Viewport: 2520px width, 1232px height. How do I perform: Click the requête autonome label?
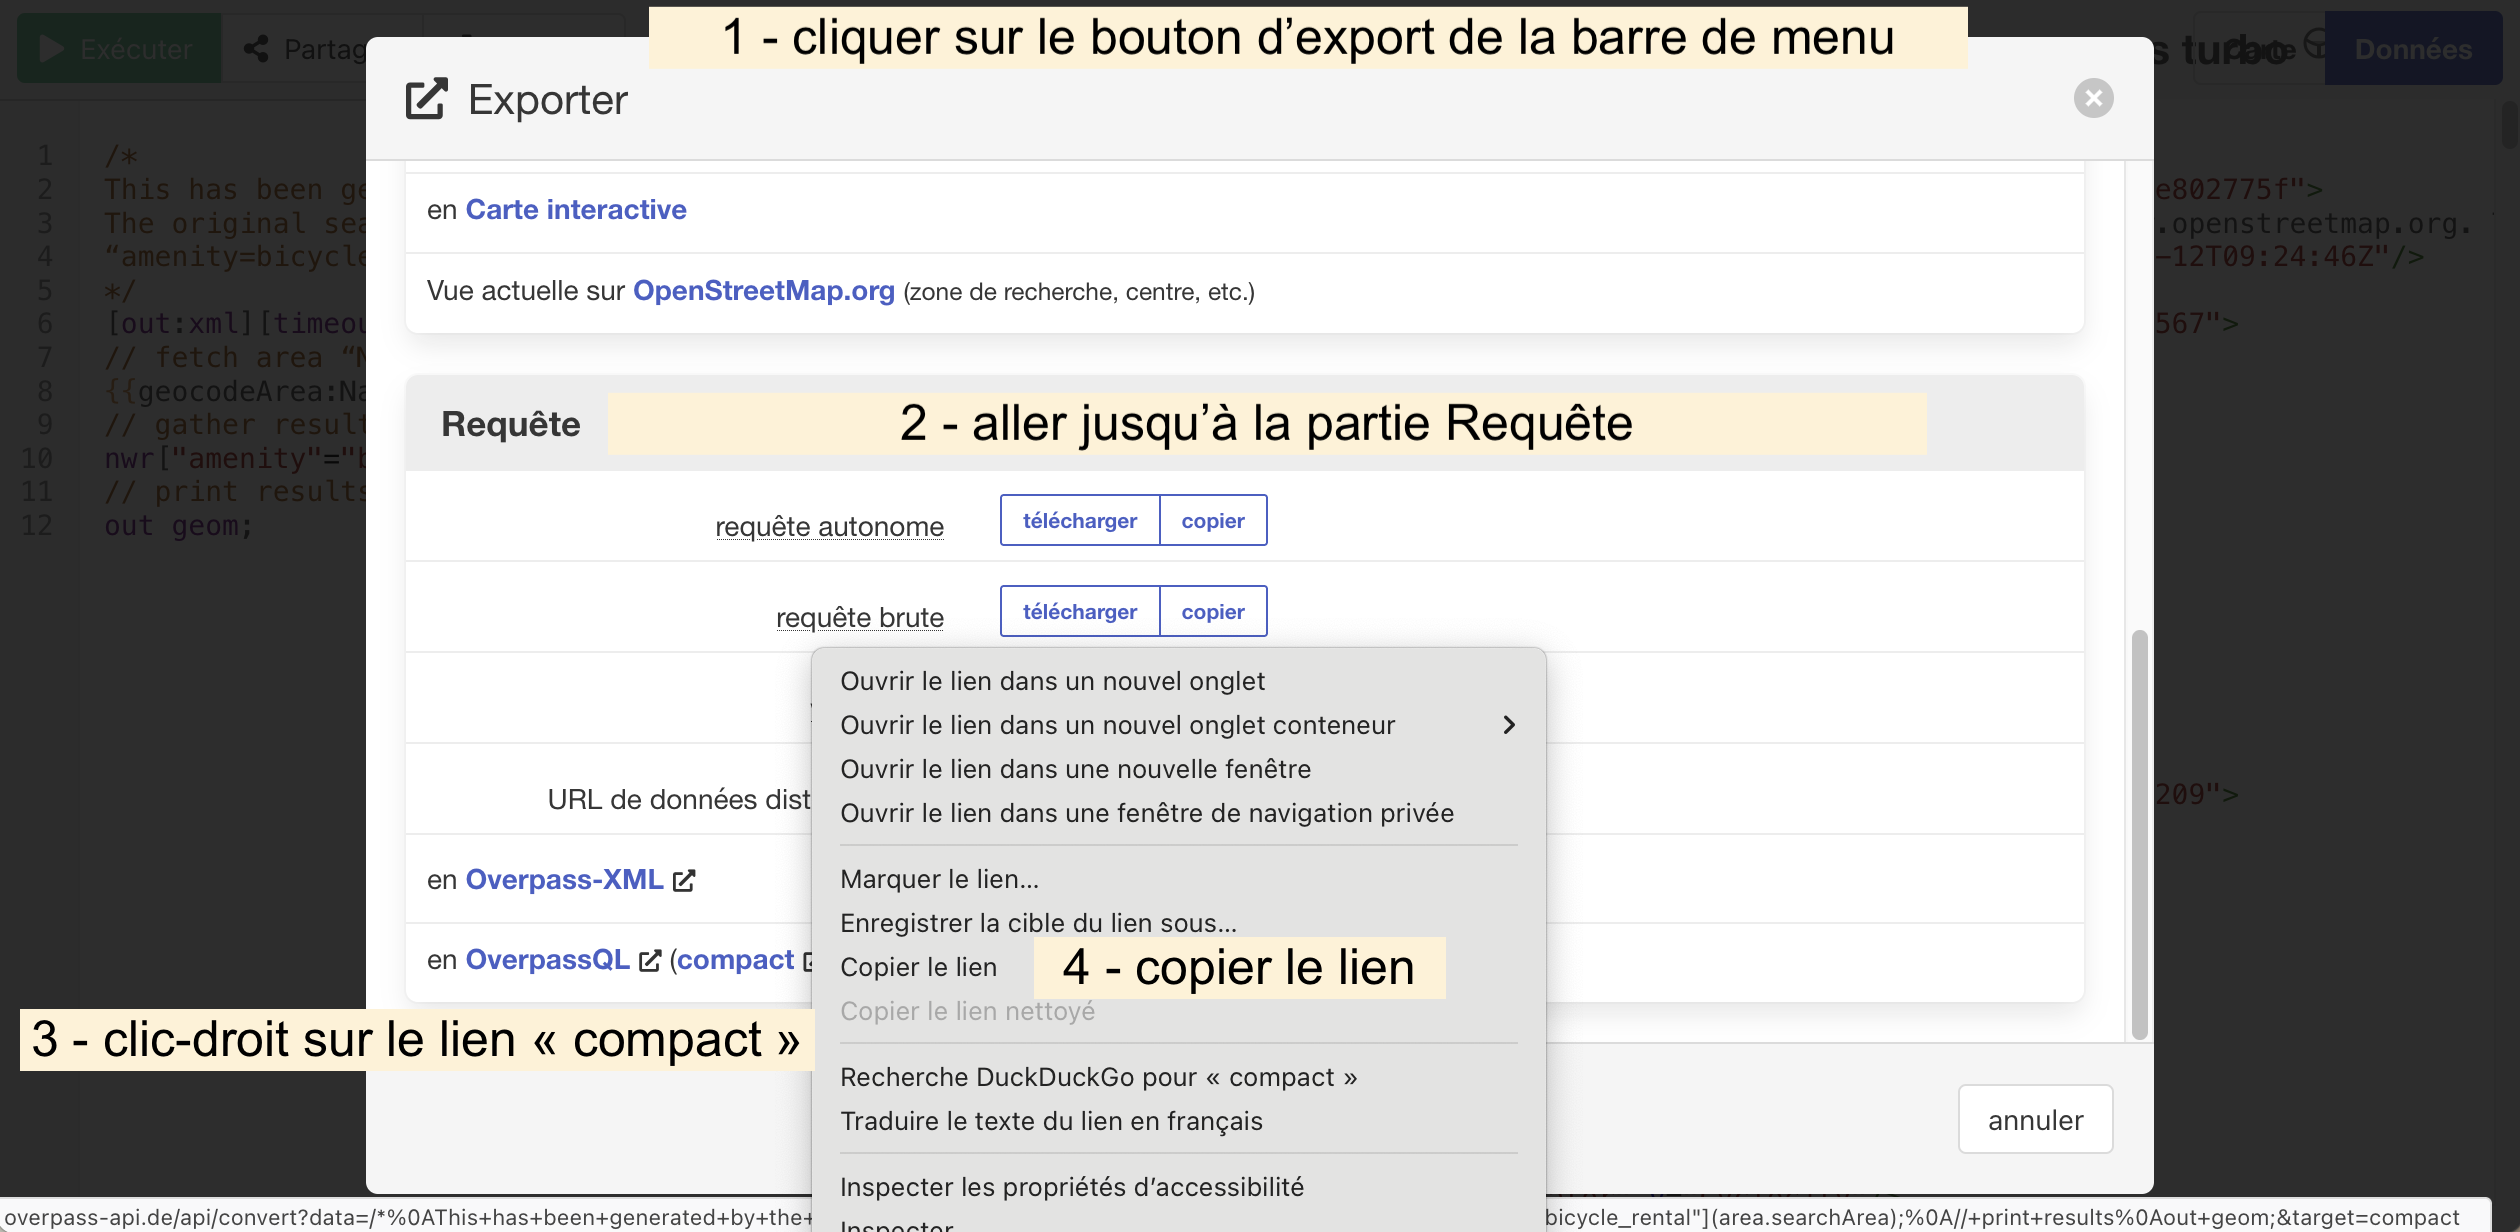tap(829, 526)
